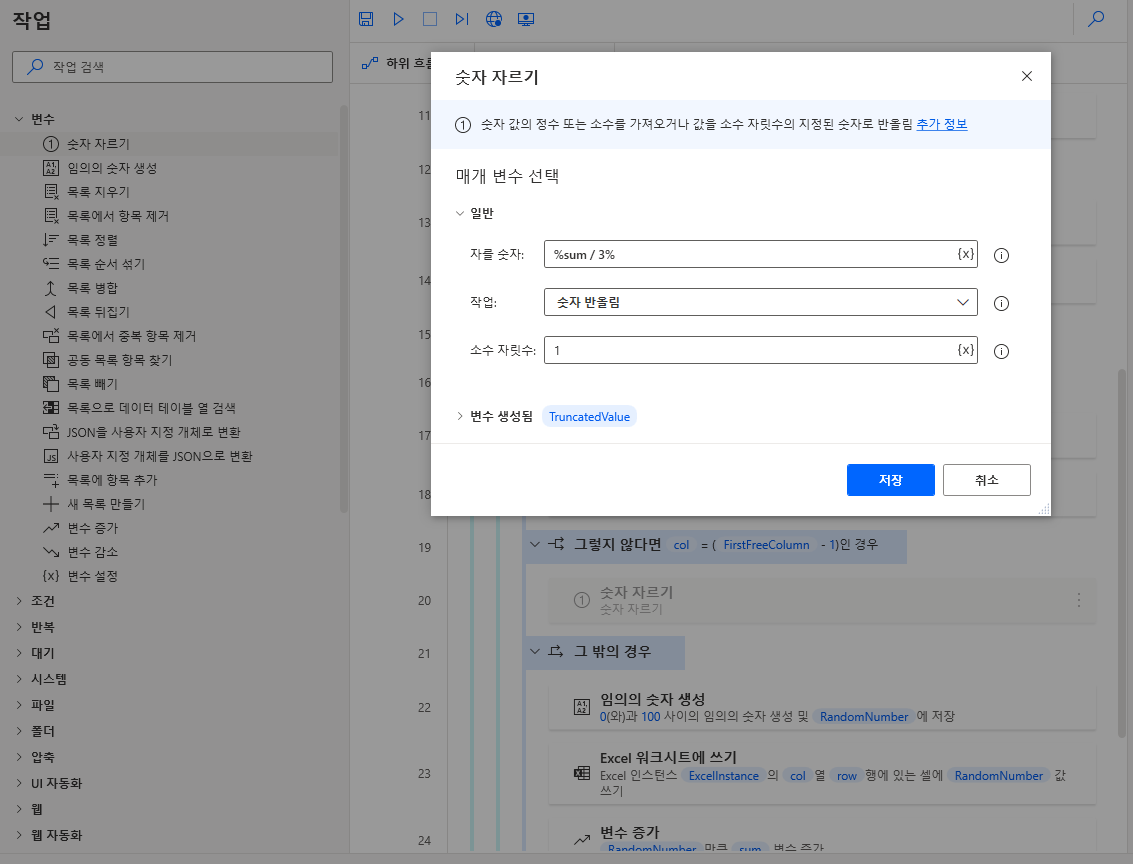Click the actions panel vertical scrollbar
This screenshot has width=1133, height=864.
coord(344,309)
